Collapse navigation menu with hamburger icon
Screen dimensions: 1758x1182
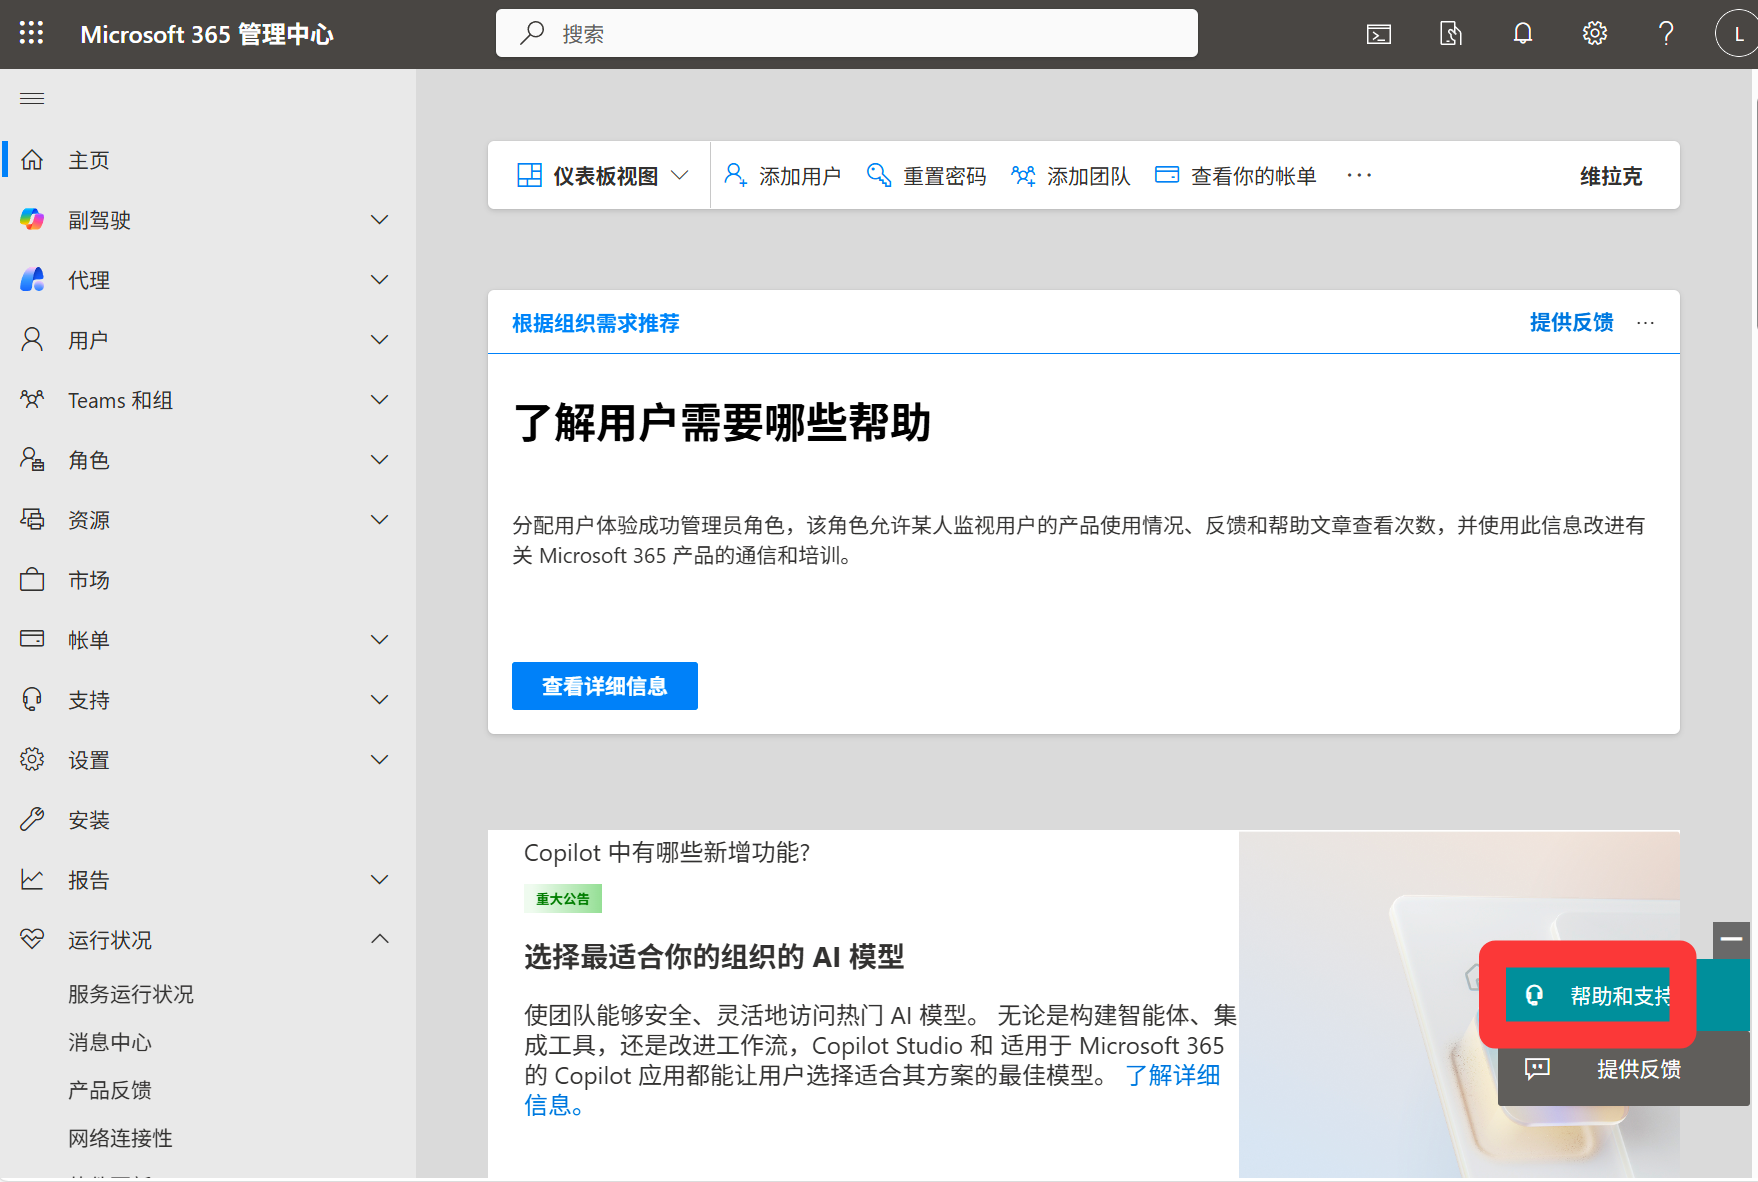point(32,98)
